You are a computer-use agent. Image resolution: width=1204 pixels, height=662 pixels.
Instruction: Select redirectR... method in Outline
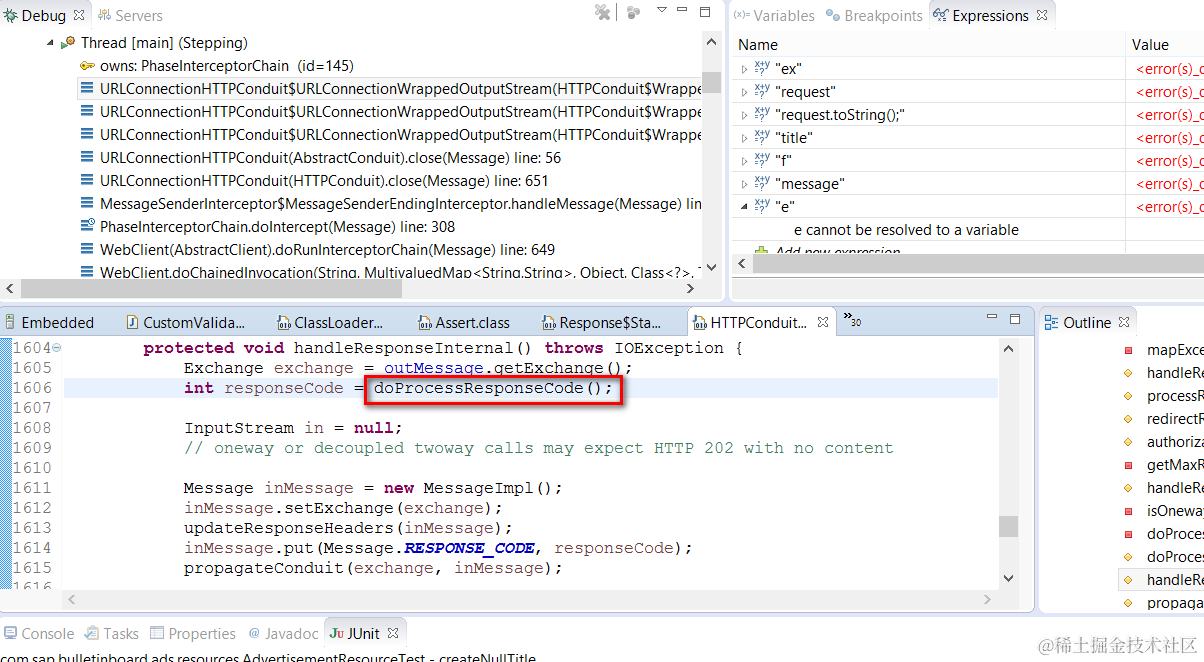(1174, 419)
